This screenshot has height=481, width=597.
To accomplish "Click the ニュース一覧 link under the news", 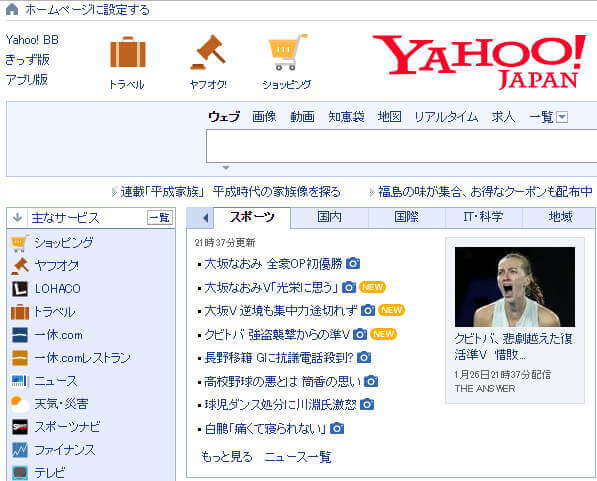I will click(x=298, y=456).
